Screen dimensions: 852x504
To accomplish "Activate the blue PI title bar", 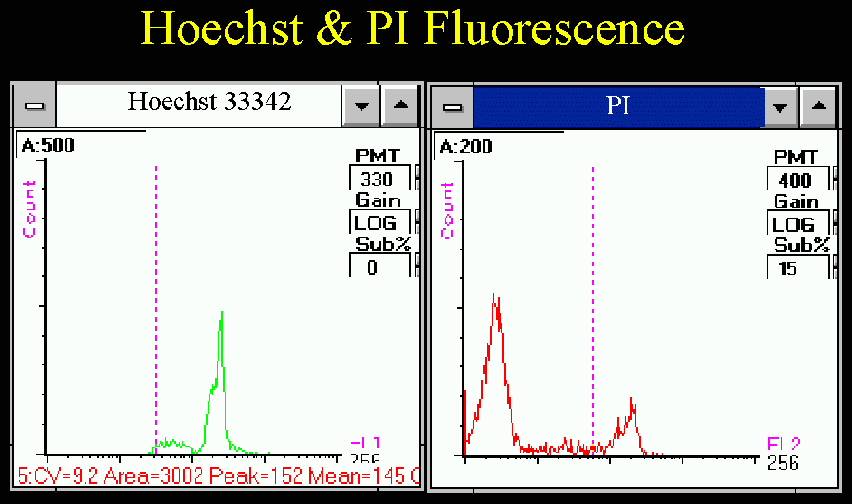I will click(x=617, y=106).
